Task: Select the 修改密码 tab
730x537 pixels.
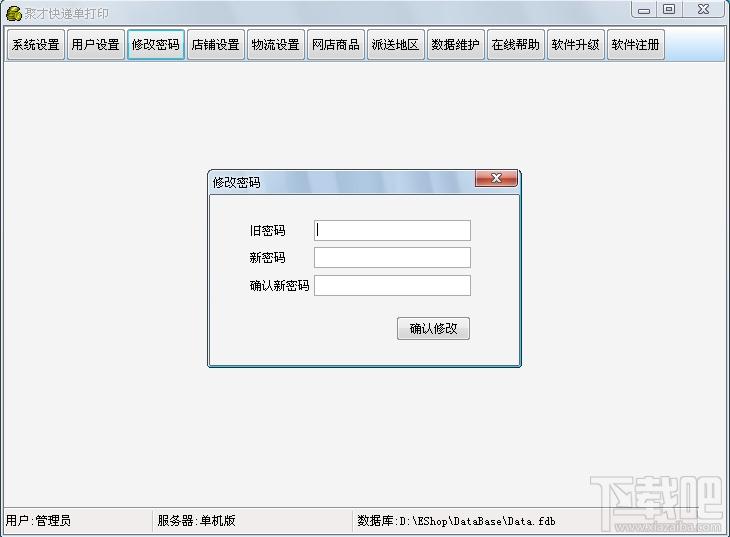Action: pos(156,45)
